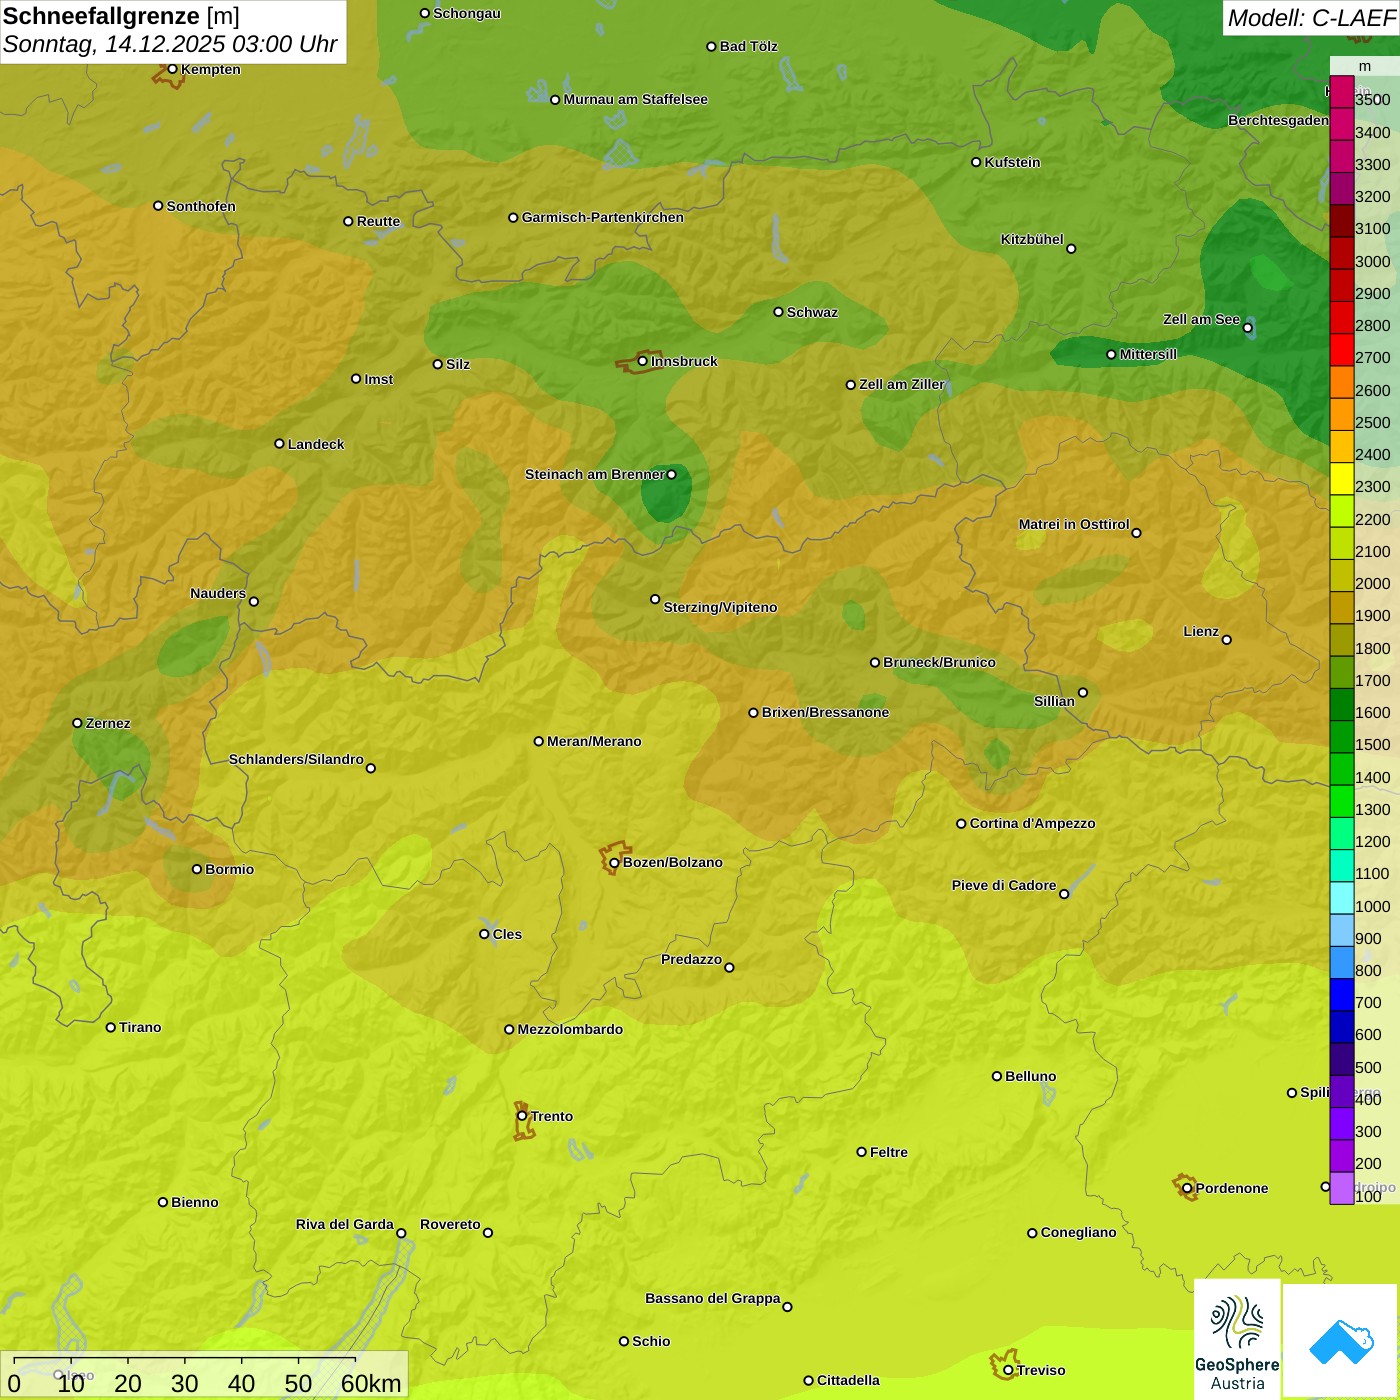1400x1400 pixels.
Task: Click the 'Reutte' label
Action: [x=378, y=221]
